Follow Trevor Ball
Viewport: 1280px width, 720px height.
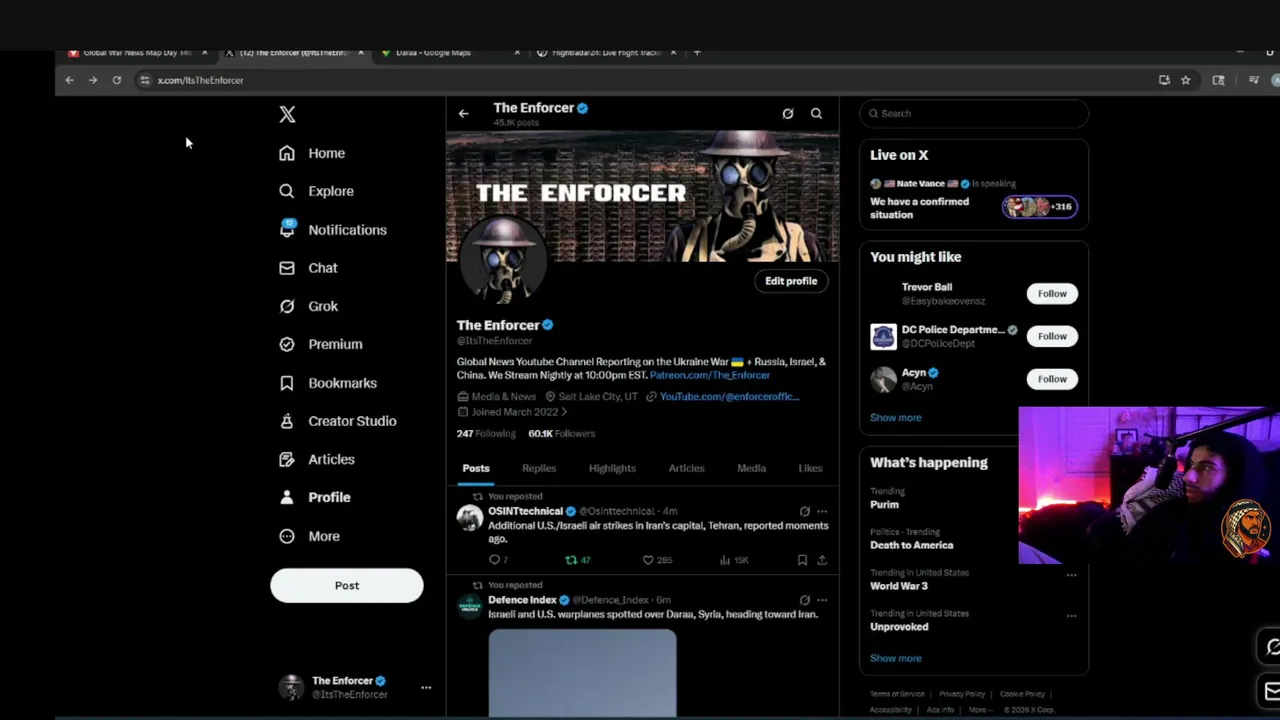(x=1052, y=294)
